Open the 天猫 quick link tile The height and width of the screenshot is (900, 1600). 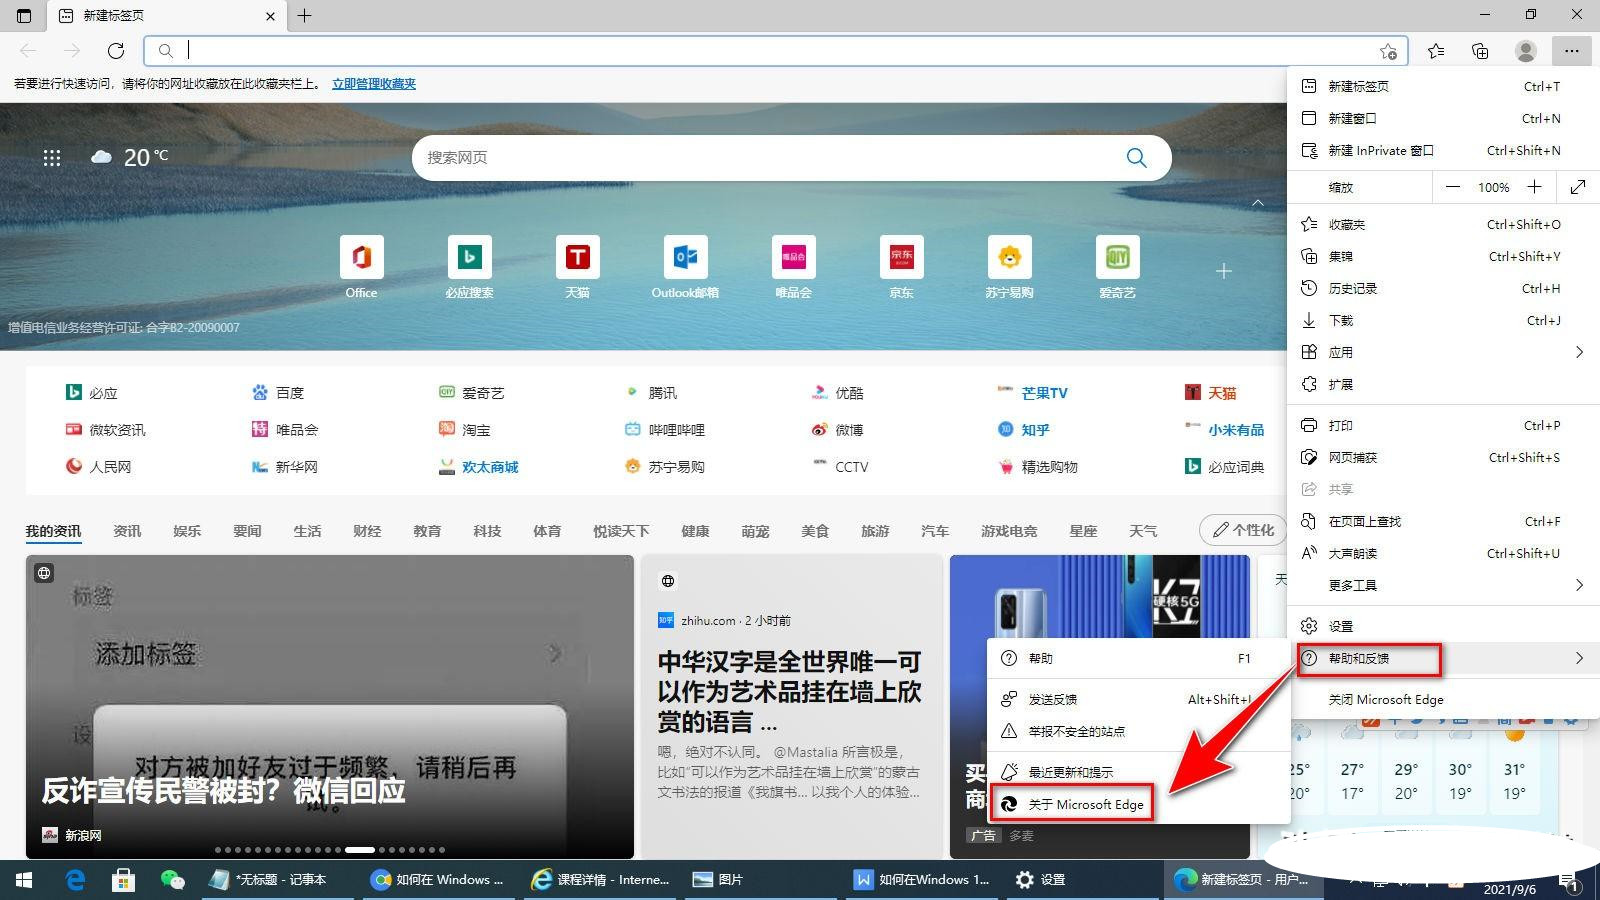click(577, 267)
